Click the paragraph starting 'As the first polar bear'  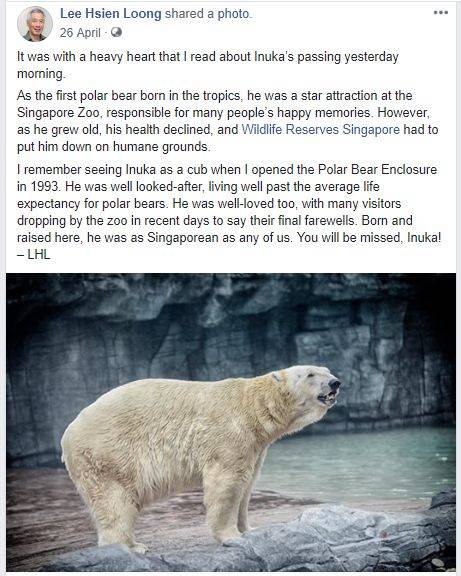pos(228,121)
